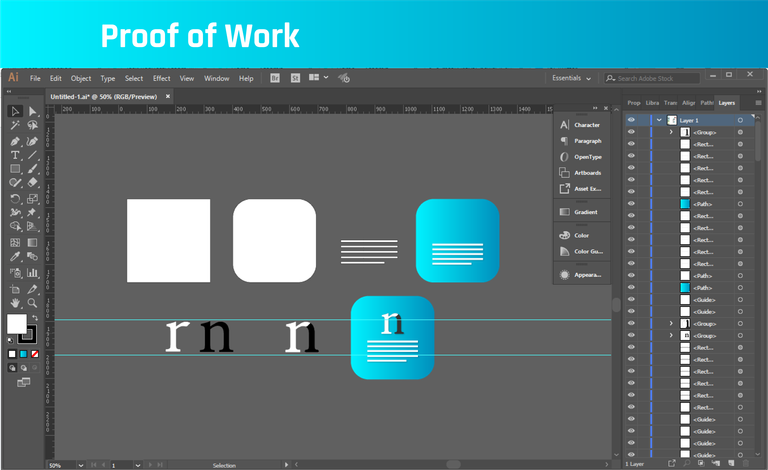The height and width of the screenshot is (470, 768).
Task: Pick the Perspective Grid tool
Action: 32,226
